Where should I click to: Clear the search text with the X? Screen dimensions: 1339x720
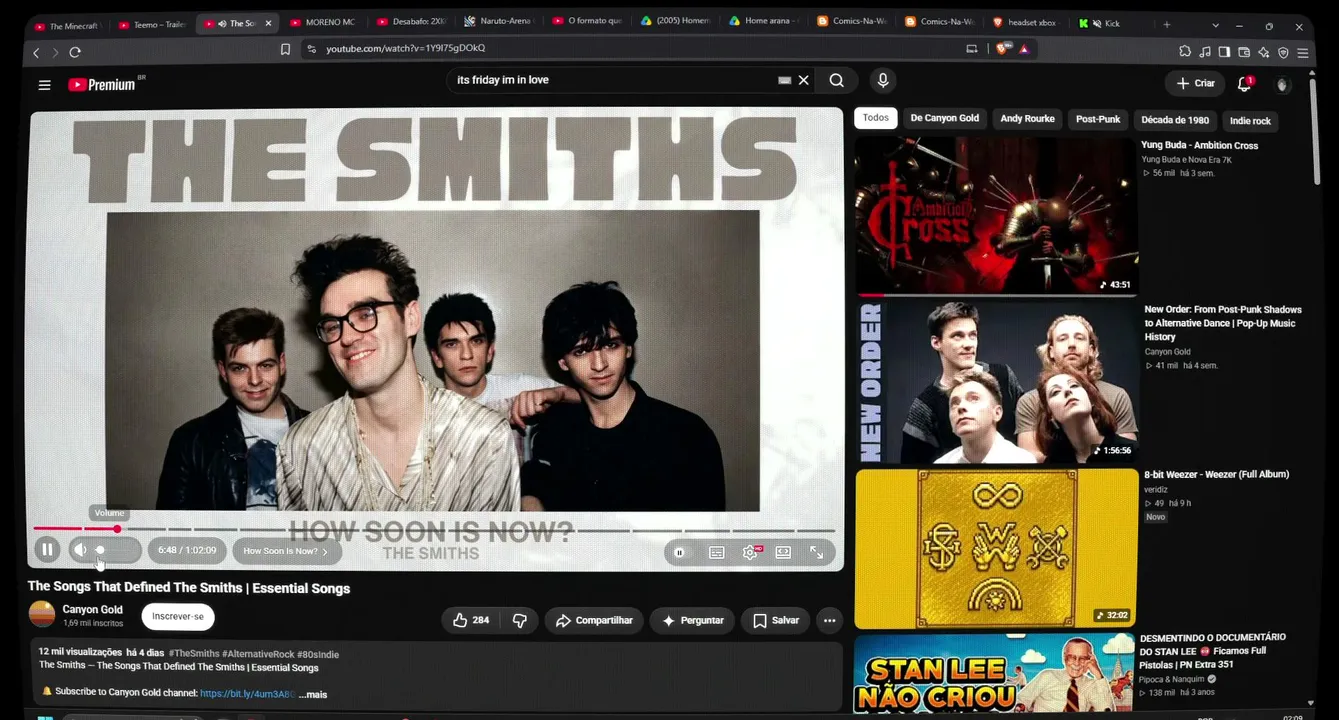[x=803, y=80]
